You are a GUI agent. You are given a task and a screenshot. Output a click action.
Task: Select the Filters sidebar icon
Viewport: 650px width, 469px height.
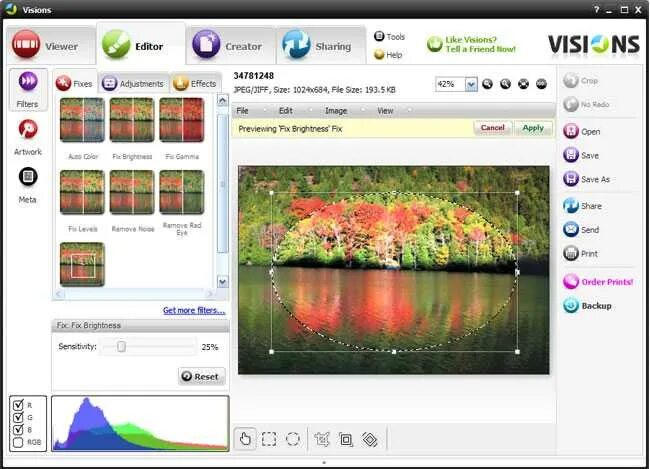click(28, 90)
